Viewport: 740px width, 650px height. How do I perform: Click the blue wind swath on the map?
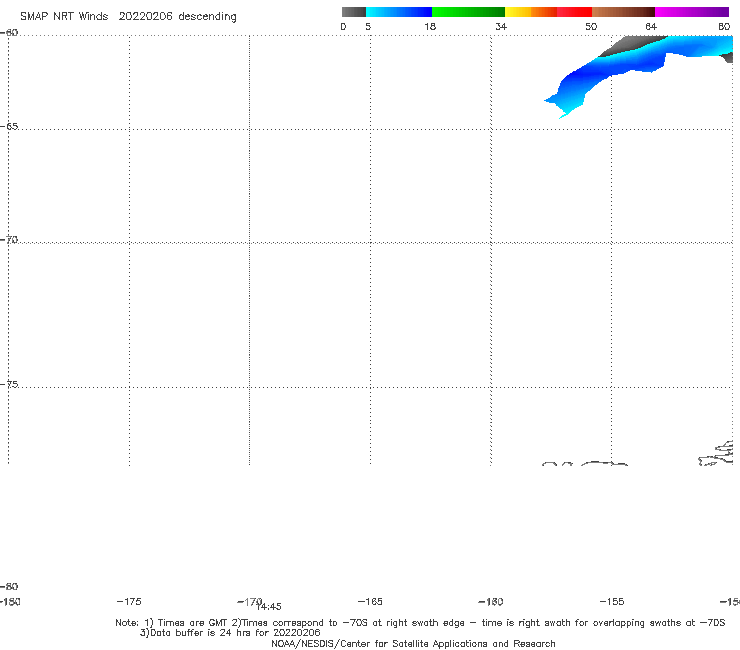599,71
